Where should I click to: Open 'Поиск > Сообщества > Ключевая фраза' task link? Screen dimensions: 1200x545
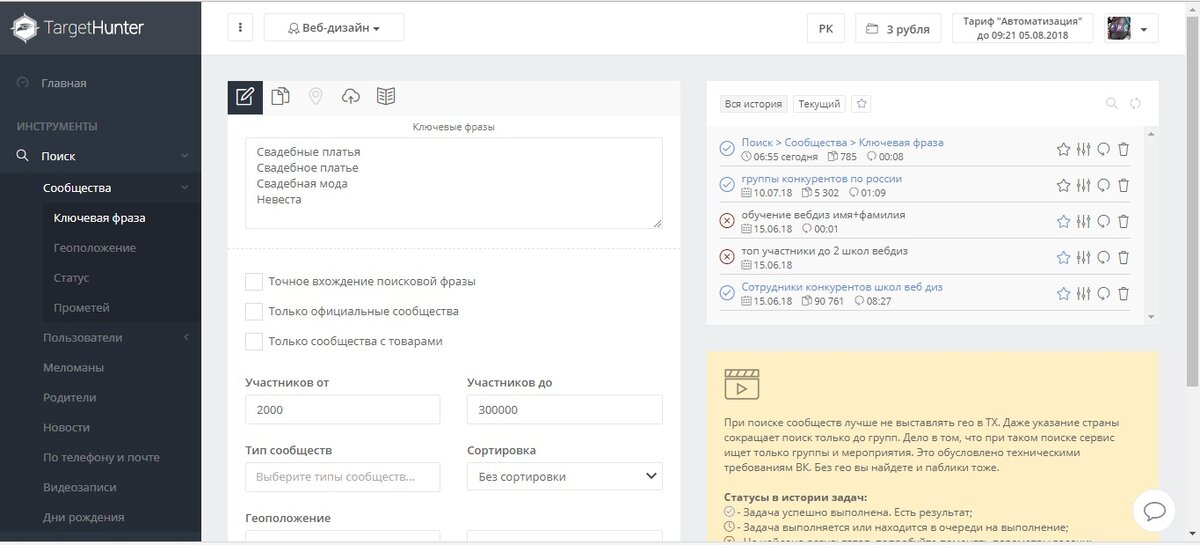pyautogui.click(x=842, y=143)
